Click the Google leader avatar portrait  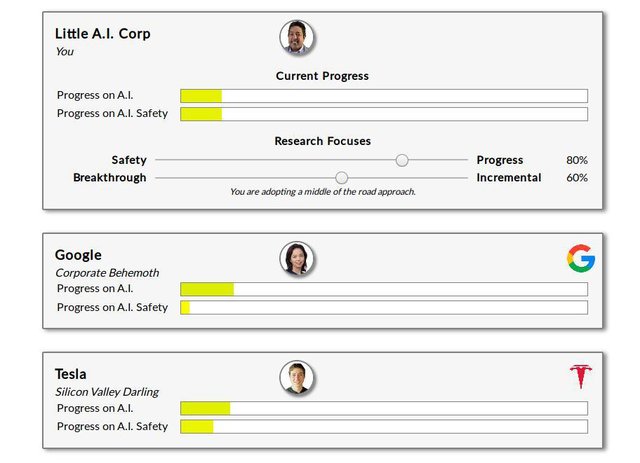pos(297,259)
